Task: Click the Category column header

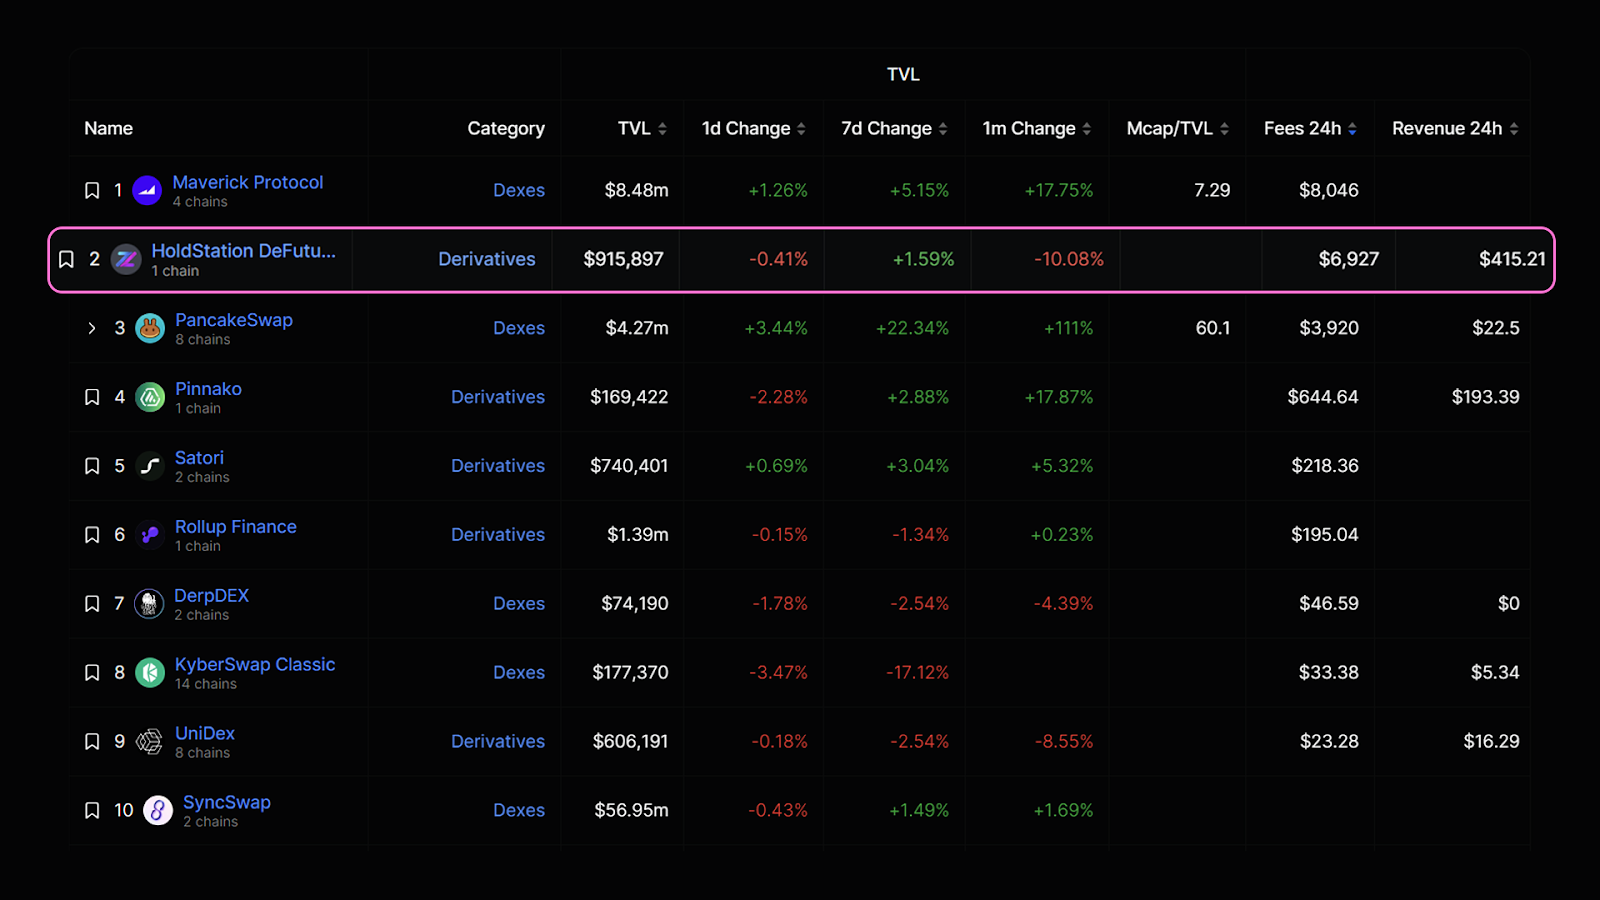Action: [x=506, y=129]
